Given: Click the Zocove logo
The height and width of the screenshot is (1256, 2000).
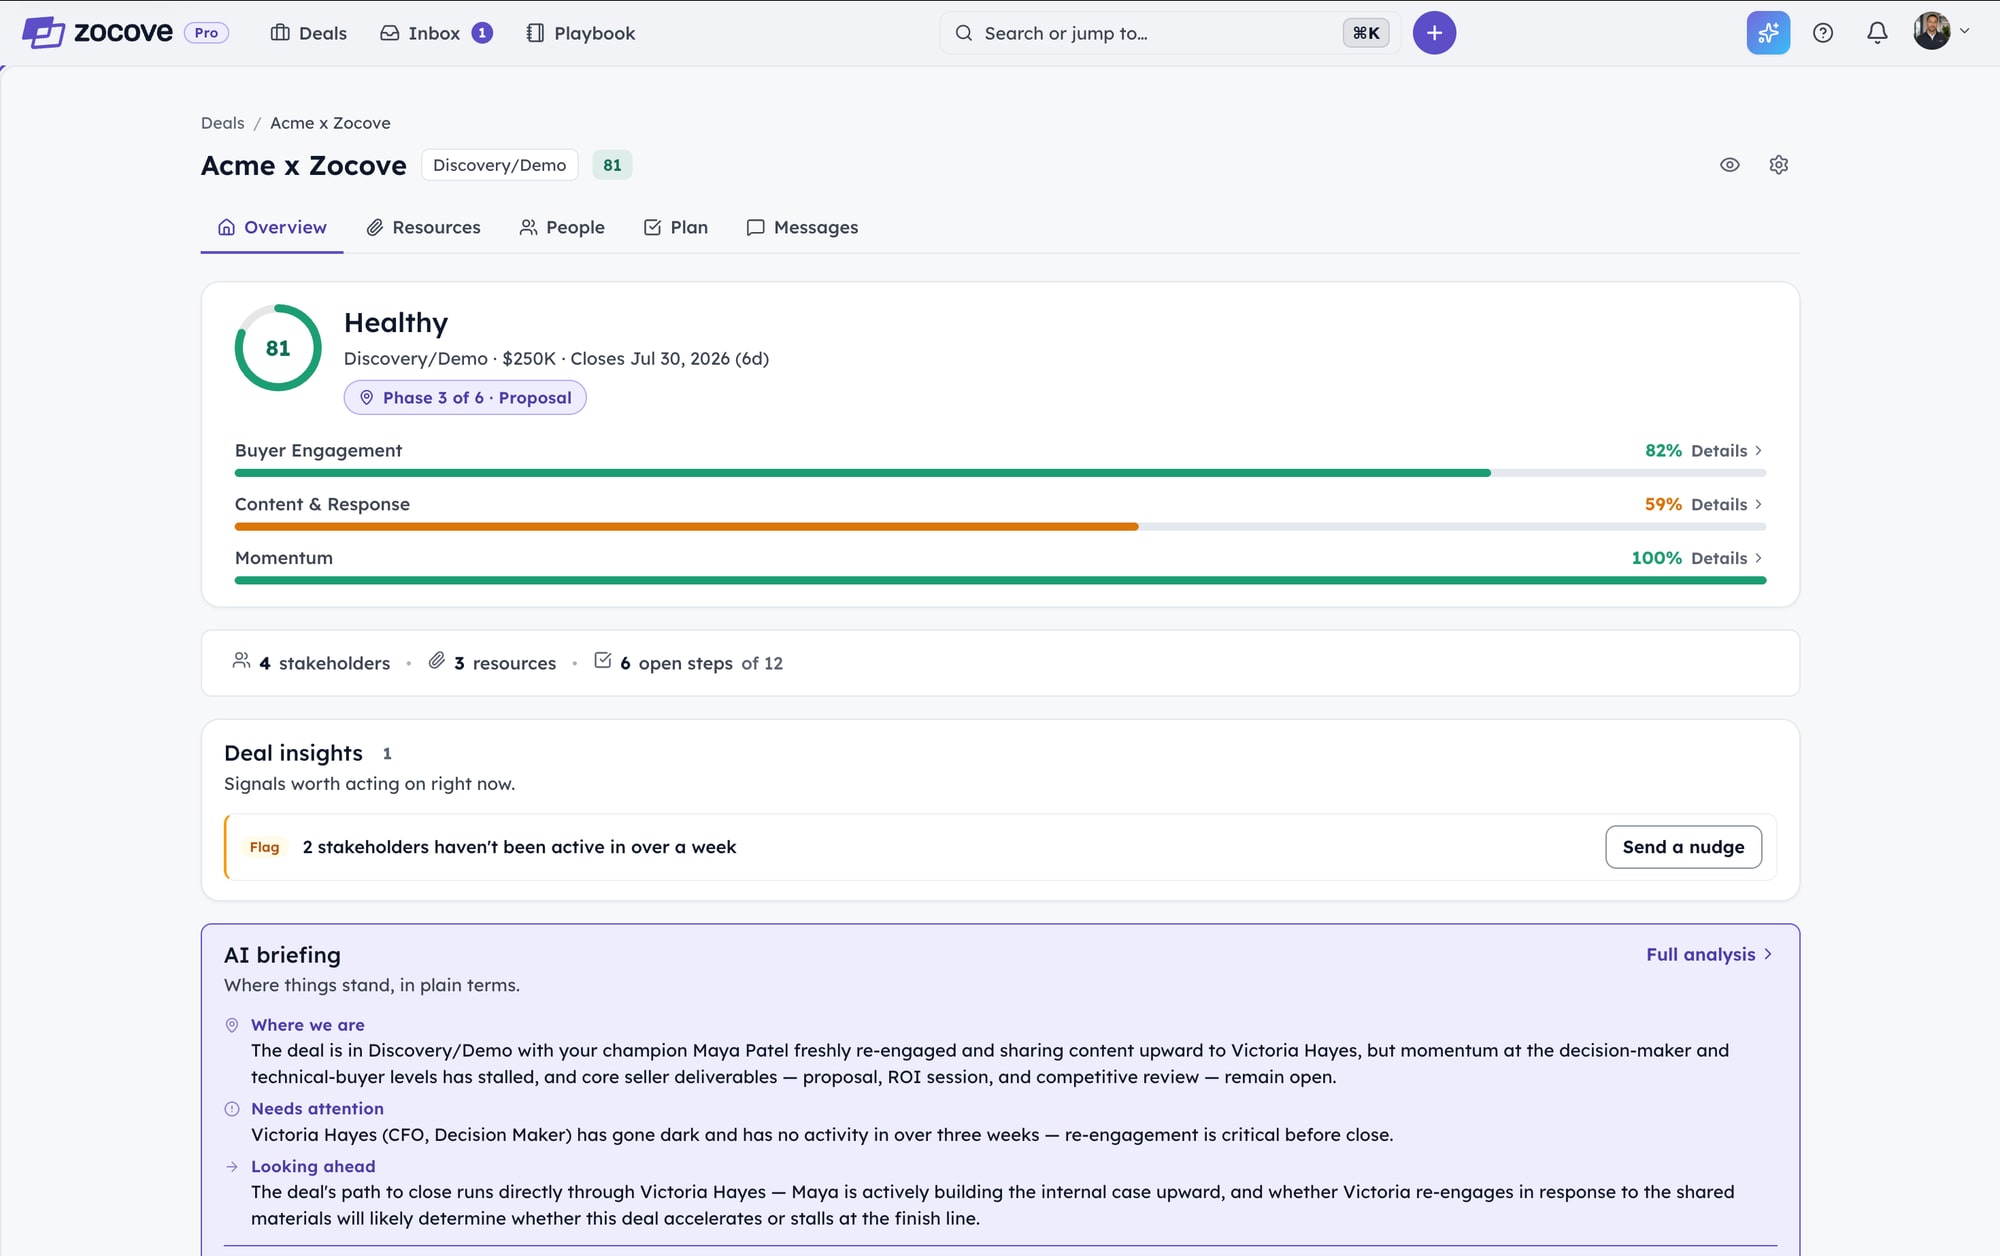Looking at the screenshot, I should coord(97,33).
